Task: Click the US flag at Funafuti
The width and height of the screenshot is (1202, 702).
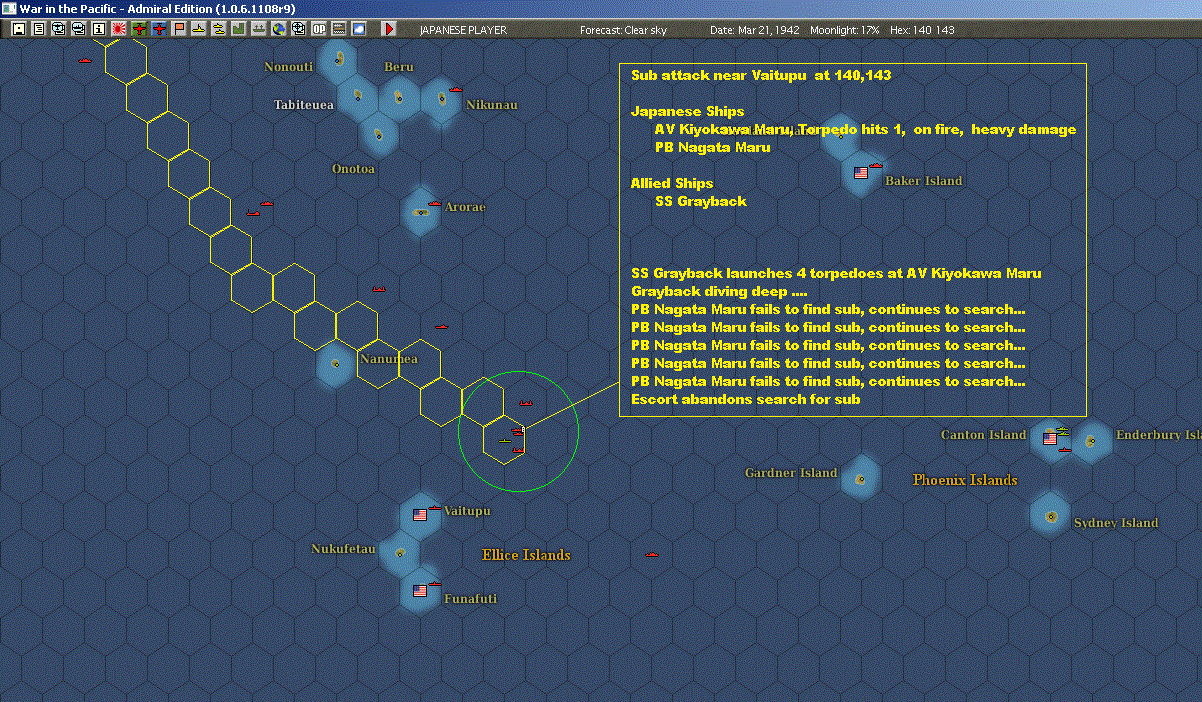Action: click(420, 590)
